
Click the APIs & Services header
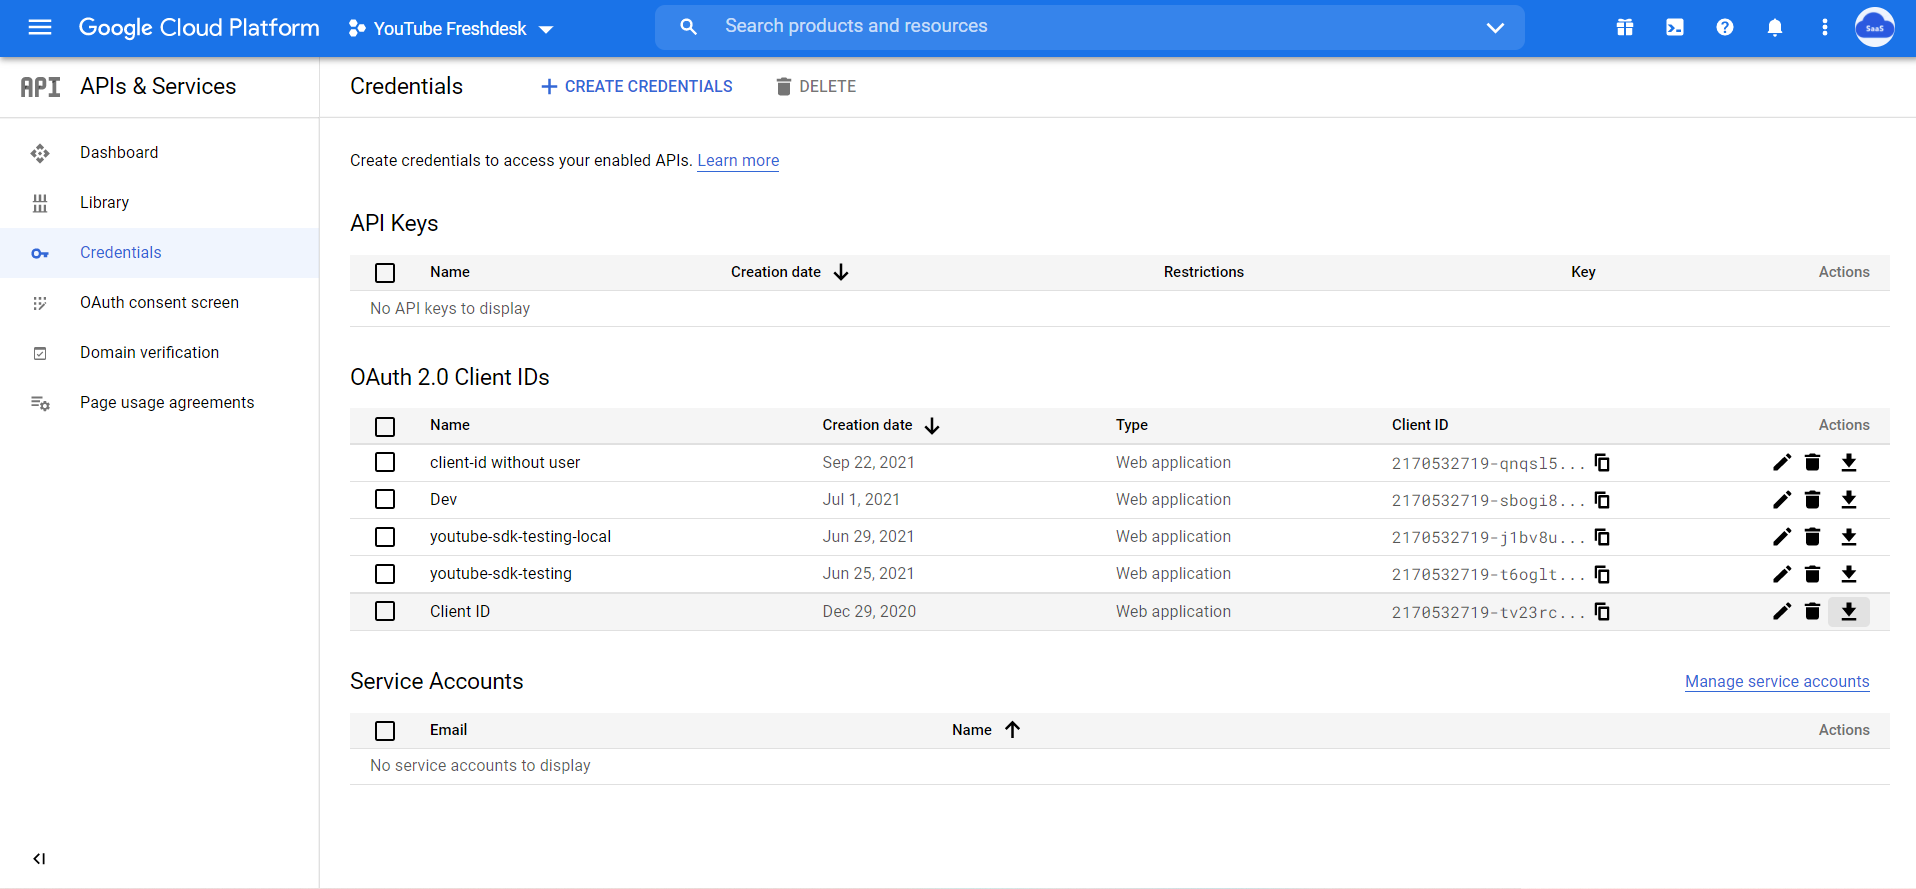pos(158,87)
